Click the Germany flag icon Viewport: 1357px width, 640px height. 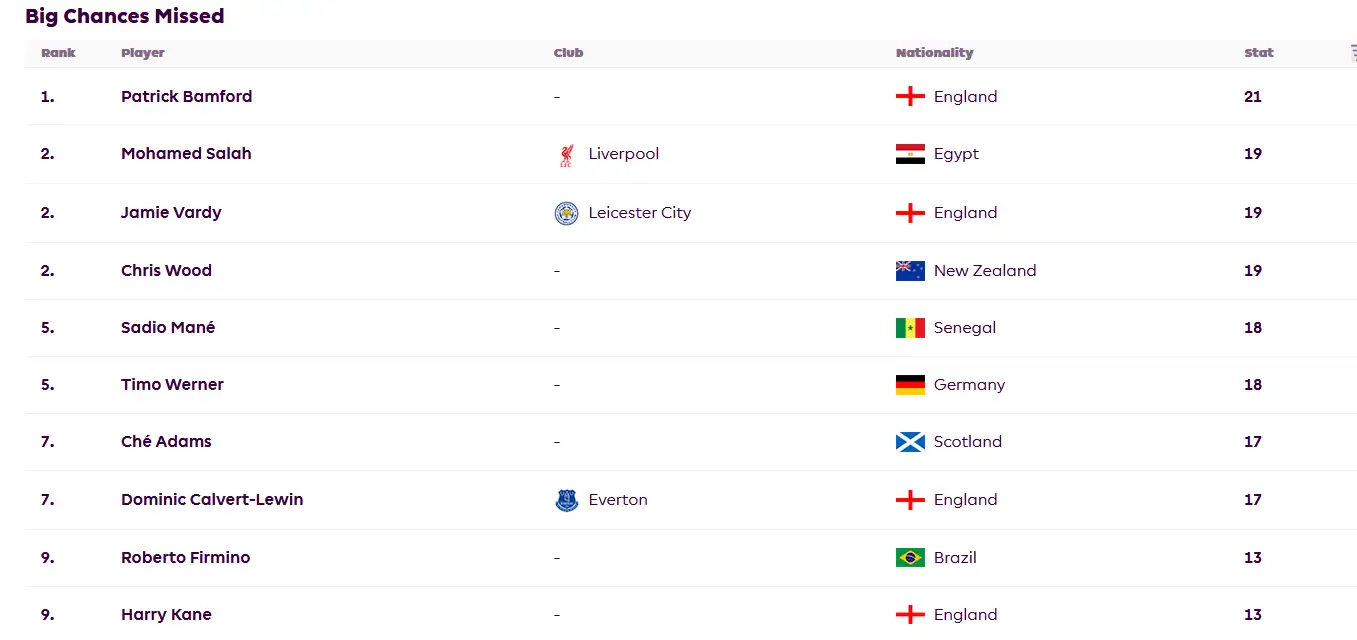pyautogui.click(x=910, y=385)
